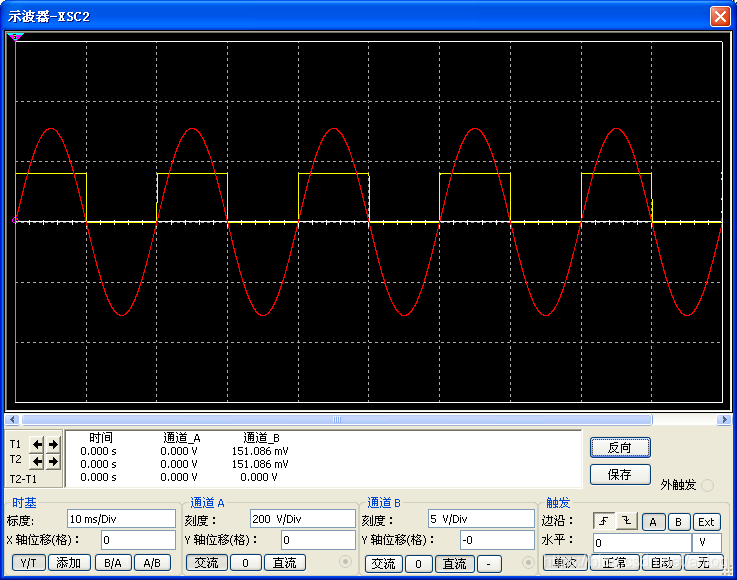
Task: Select rising edge trigger icon
Action: (604, 521)
